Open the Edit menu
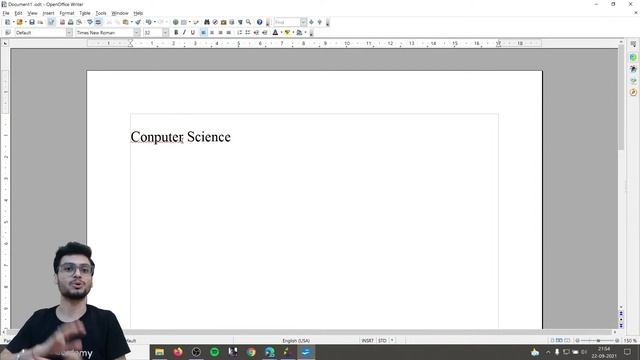The image size is (640, 360). pos(18,13)
